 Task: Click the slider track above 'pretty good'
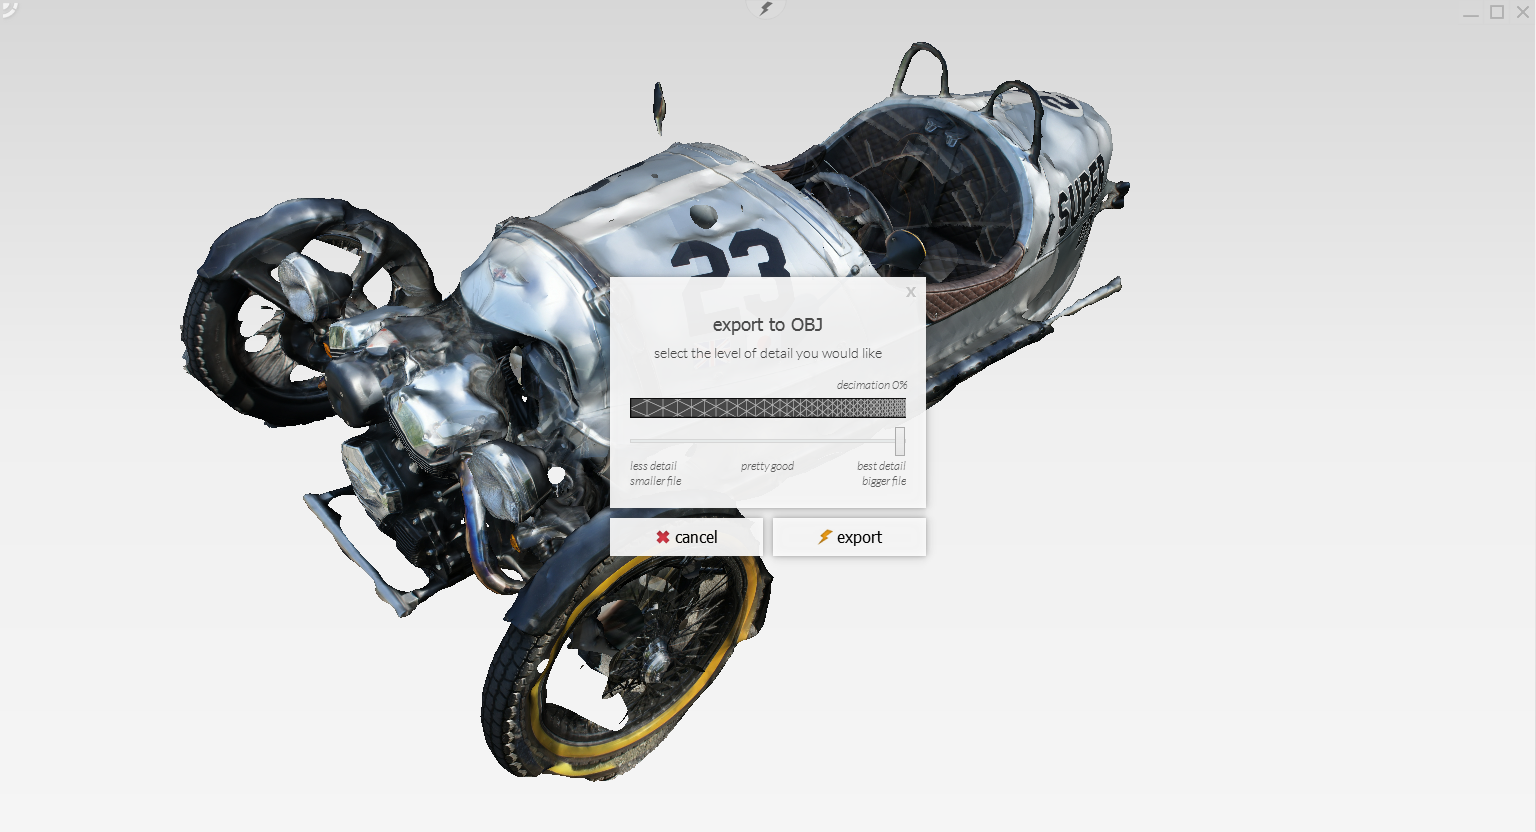[x=767, y=441]
